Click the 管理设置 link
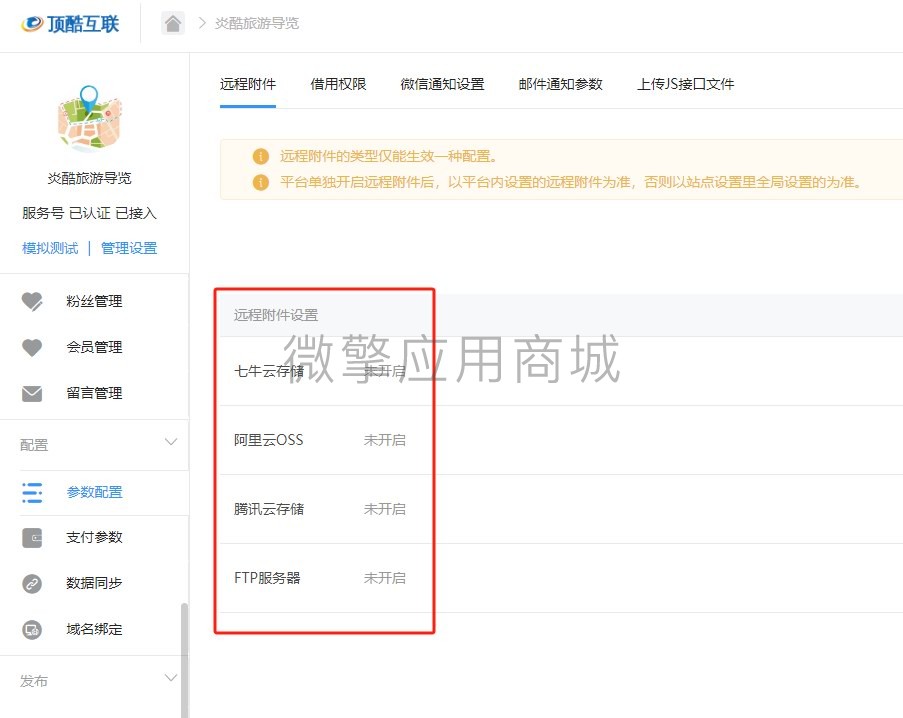Image resolution: width=903 pixels, height=718 pixels. 129,248
